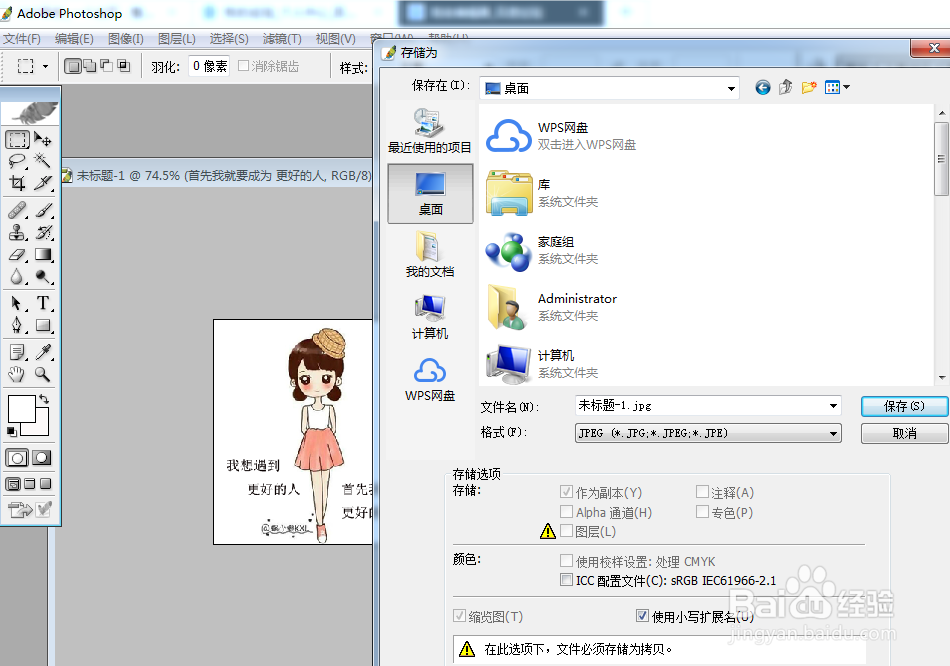Select the Move tool
Viewport: 950px width, 666px height.
[x=42, y=139]
